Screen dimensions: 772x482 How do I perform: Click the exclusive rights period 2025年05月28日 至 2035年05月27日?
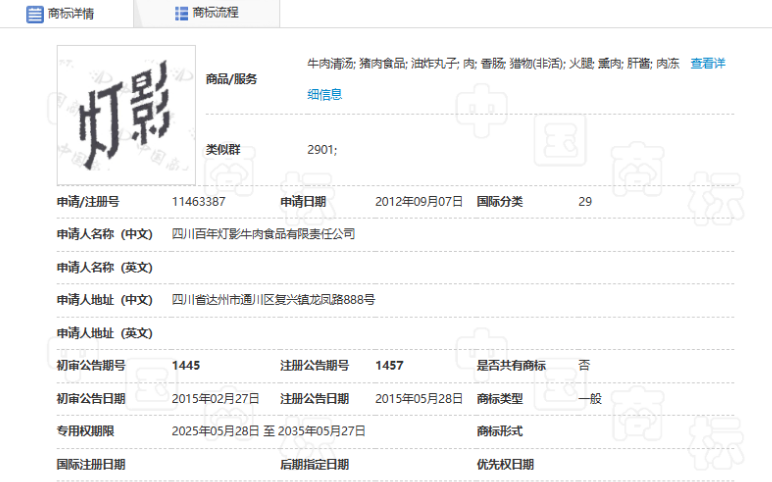coord(268,431)
